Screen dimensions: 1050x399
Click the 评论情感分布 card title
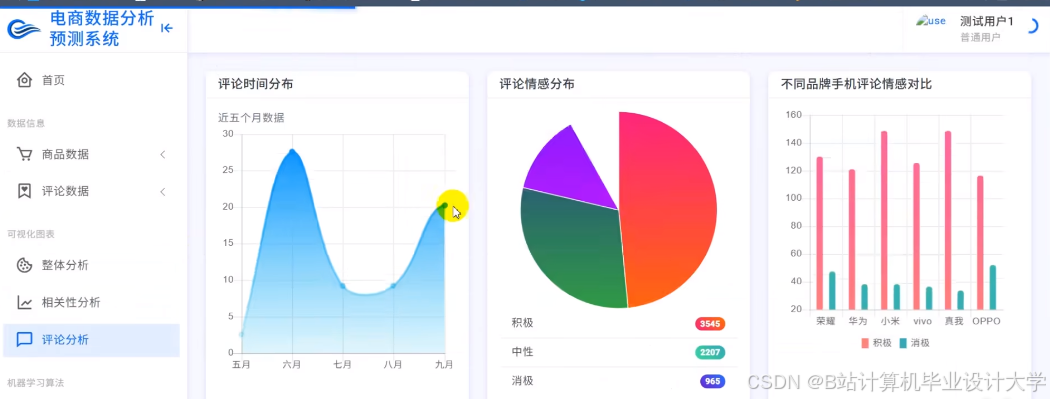point(537,84)
